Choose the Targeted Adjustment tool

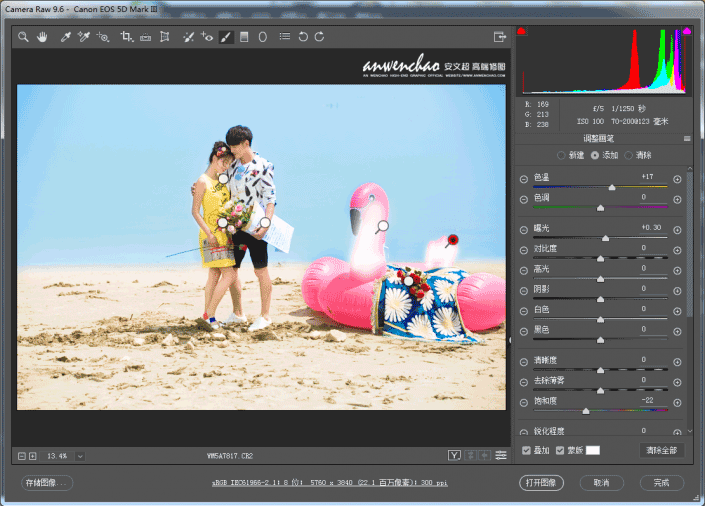pos(103,37)
